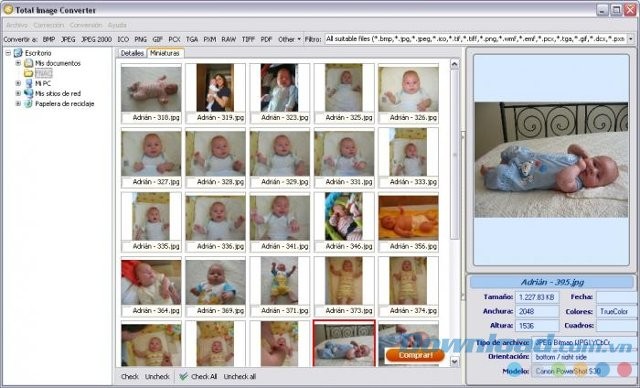Expand the Mis documentos tree node
Image resolution: width=640 pixels, height=388 pixels.
click(18, 63)
